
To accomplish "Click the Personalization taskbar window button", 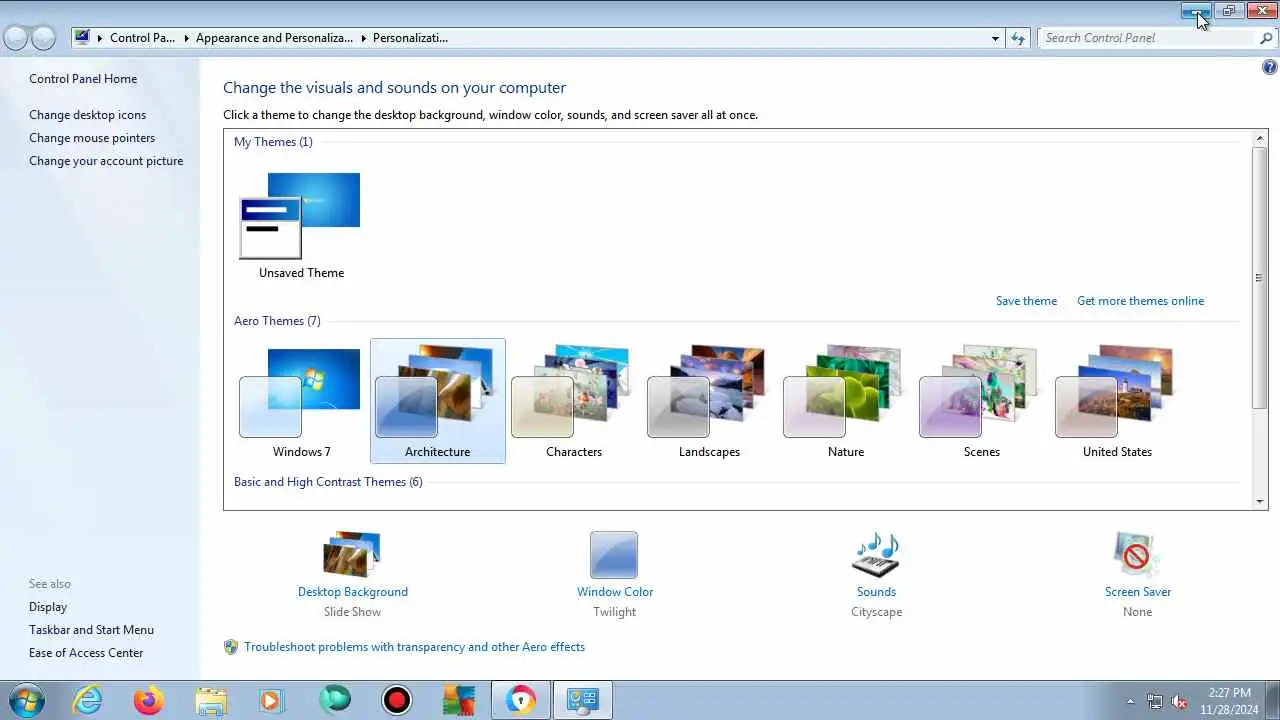I will 582,700.
